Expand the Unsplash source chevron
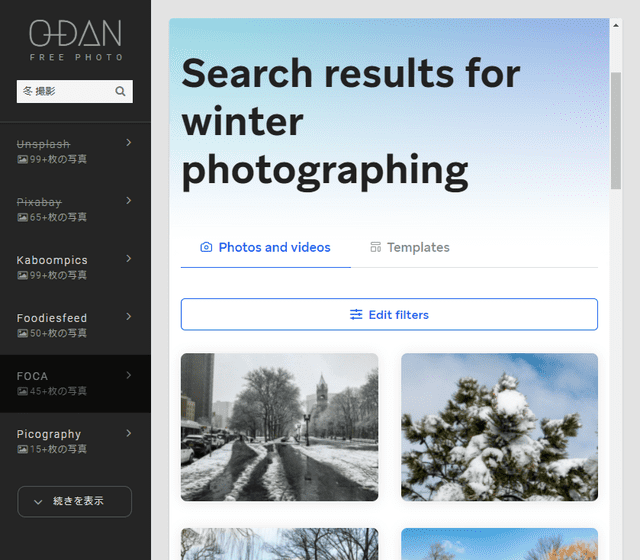Image resolution: width=640 pixels, height=560 pixels. (129, 142)
